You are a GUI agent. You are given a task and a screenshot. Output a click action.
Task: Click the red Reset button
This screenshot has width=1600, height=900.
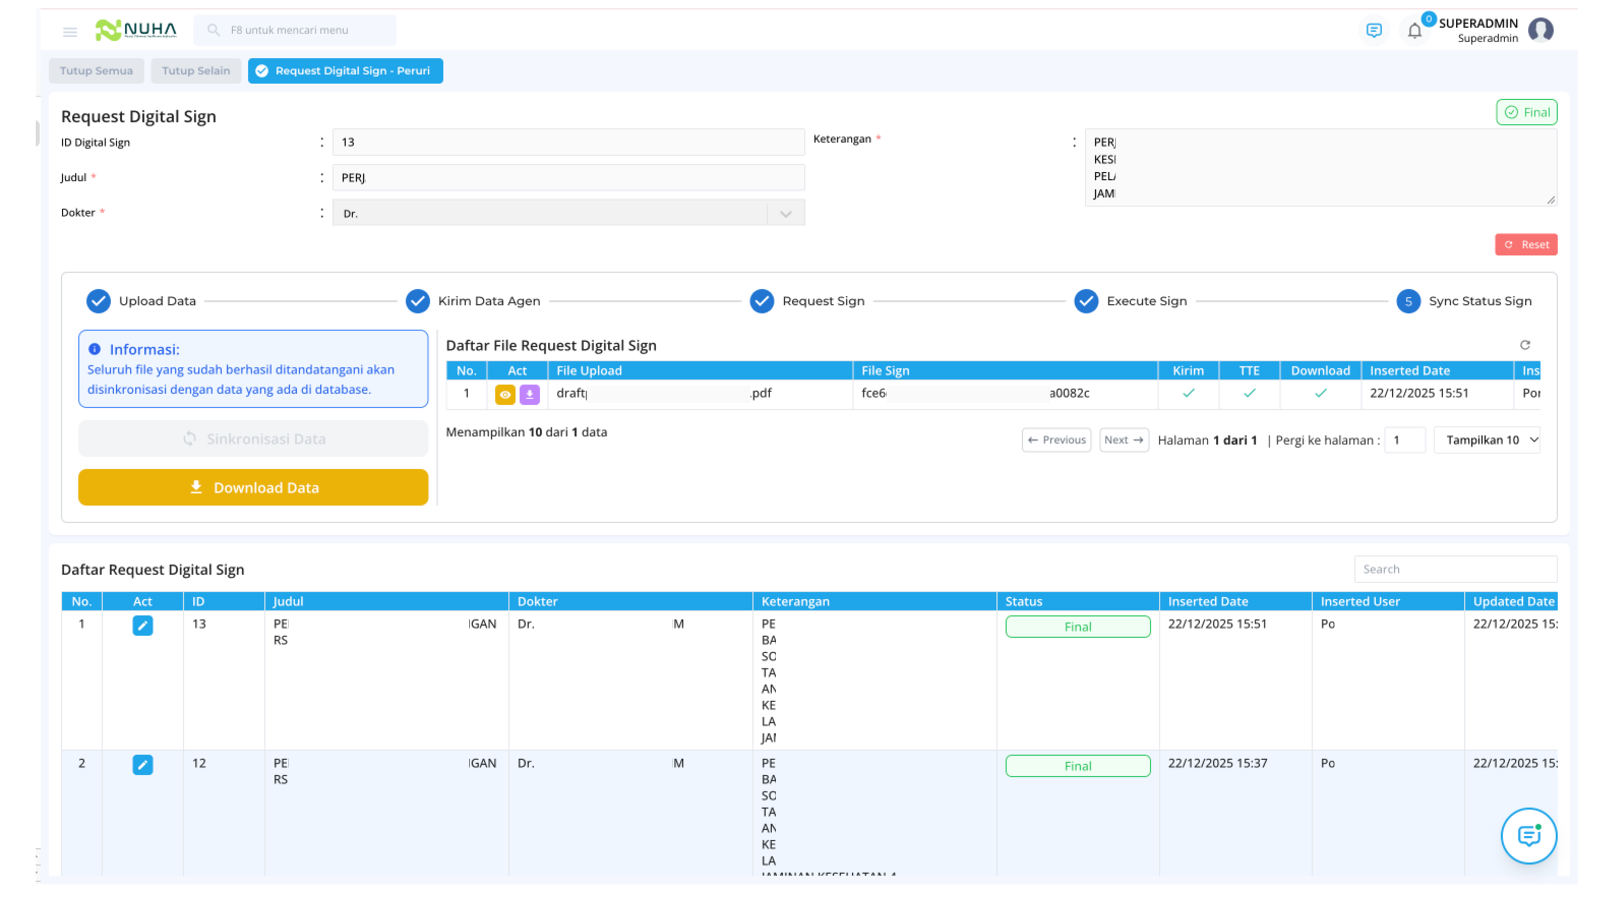[x=1526, y=245]
